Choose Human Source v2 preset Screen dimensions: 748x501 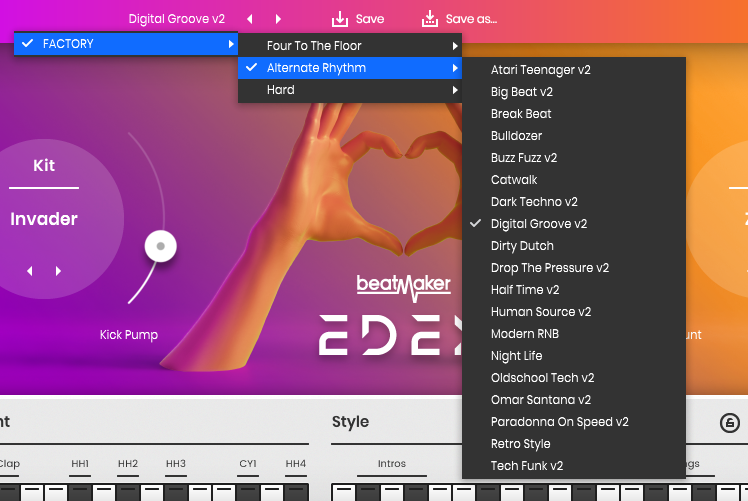(574, 312)
